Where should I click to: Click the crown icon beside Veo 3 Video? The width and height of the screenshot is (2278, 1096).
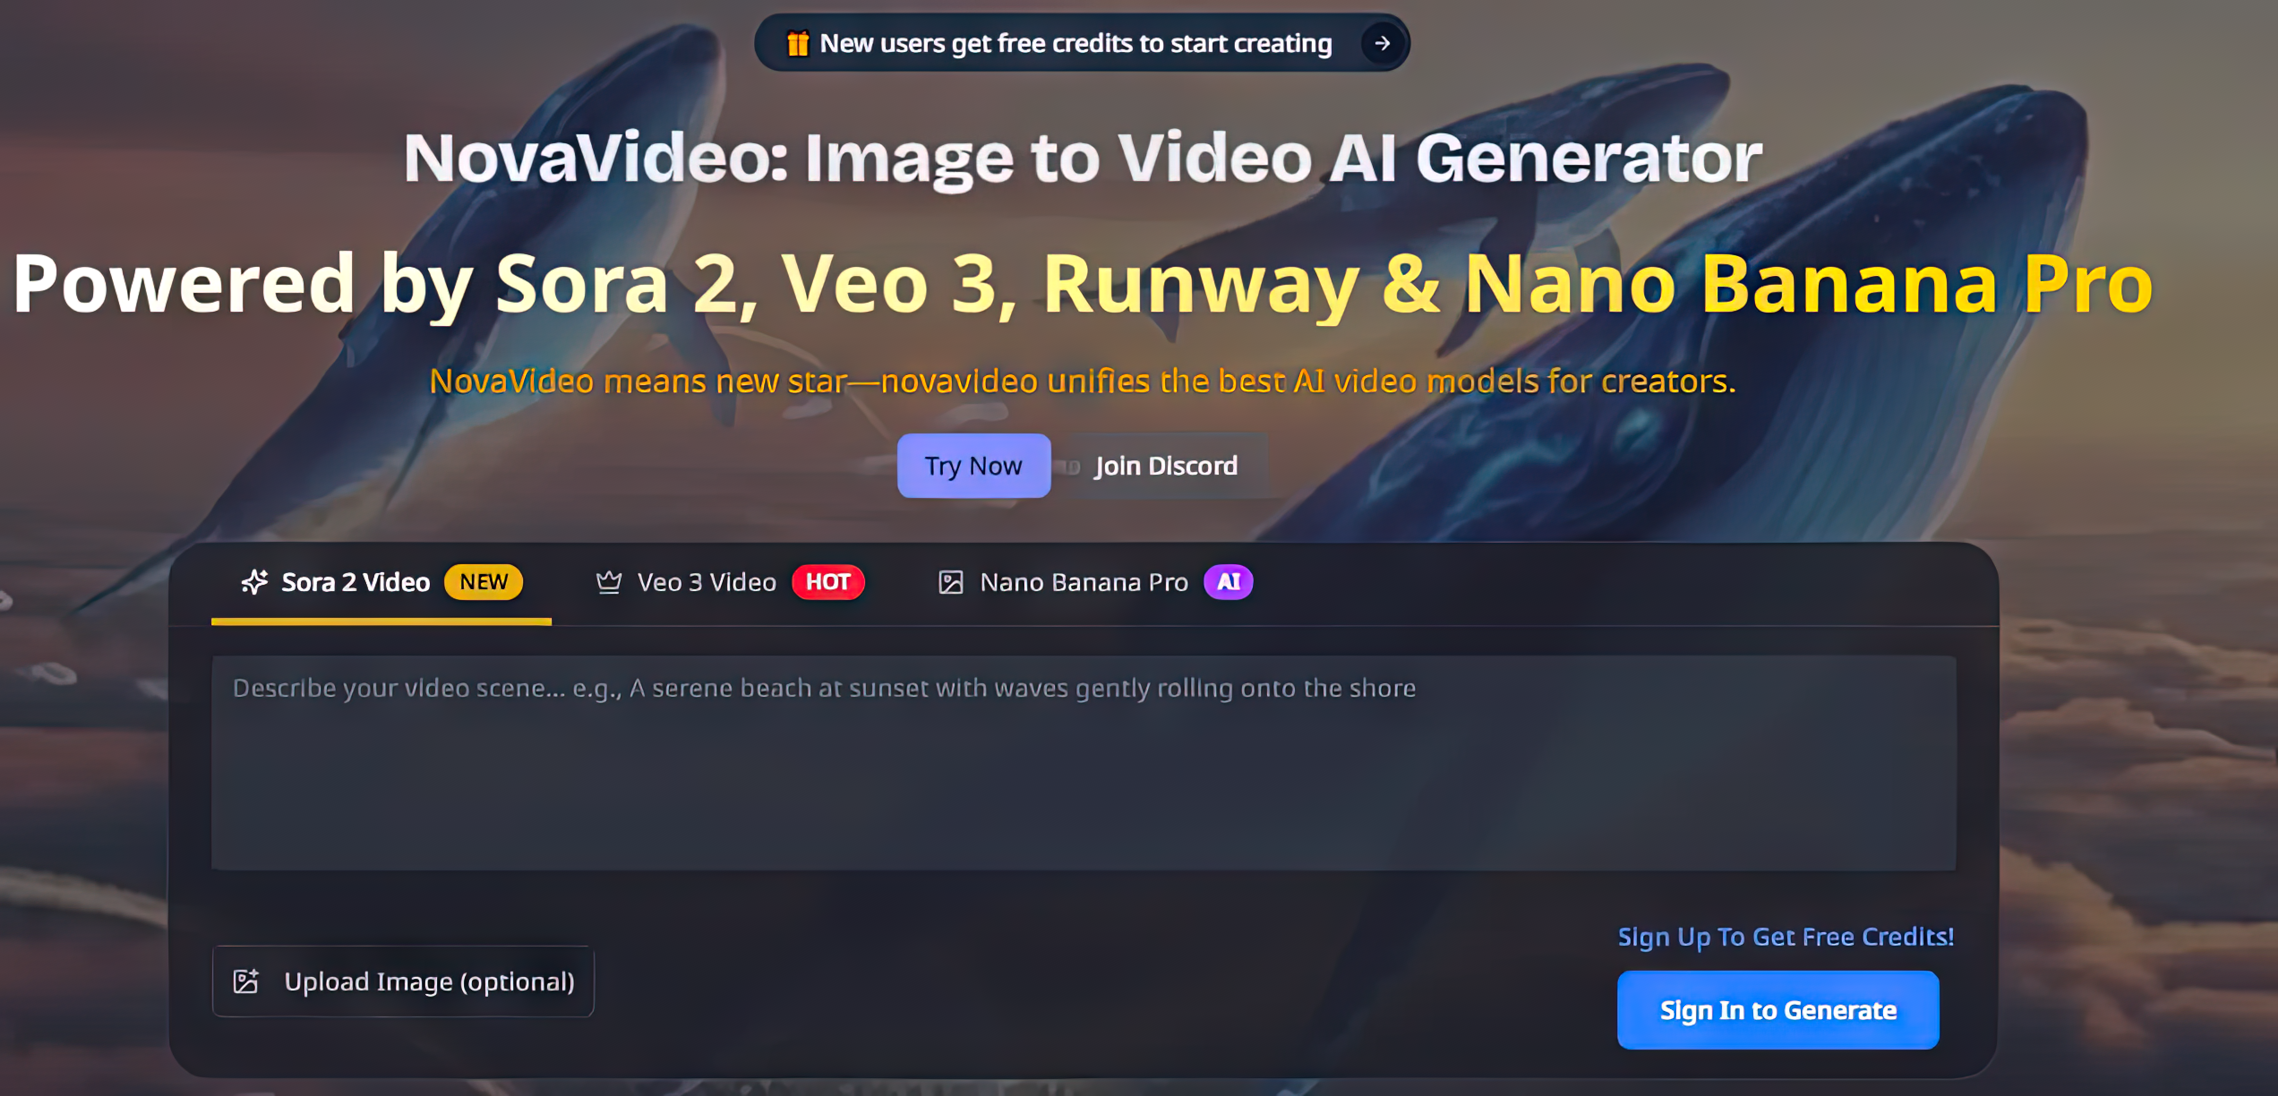pyautogui.click(x=608, y=582)
